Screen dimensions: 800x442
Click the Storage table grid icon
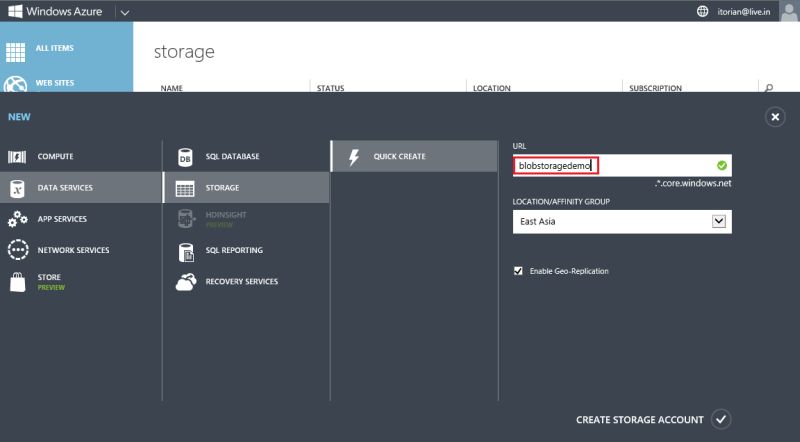[185, 188]
